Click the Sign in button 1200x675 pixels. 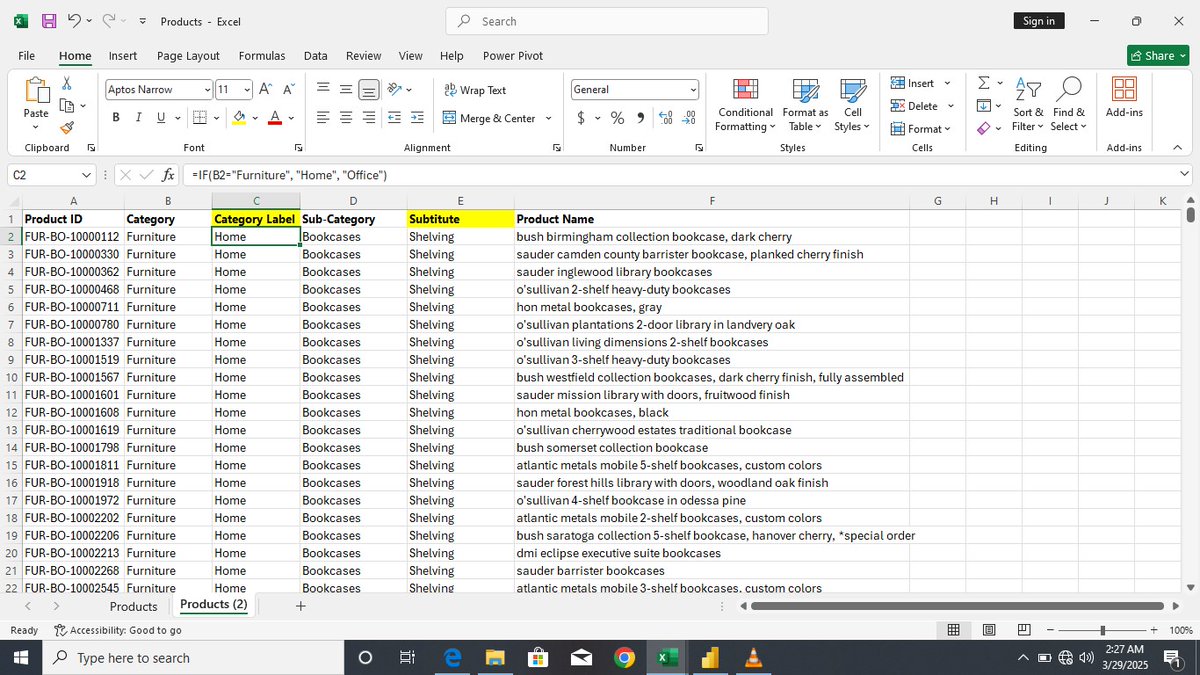1039,21
